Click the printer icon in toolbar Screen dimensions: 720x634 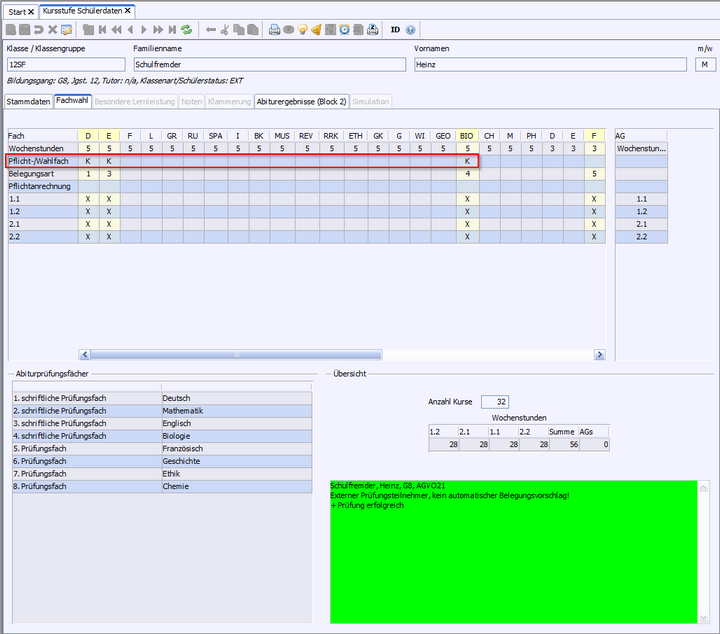click(x=274, y=30)
